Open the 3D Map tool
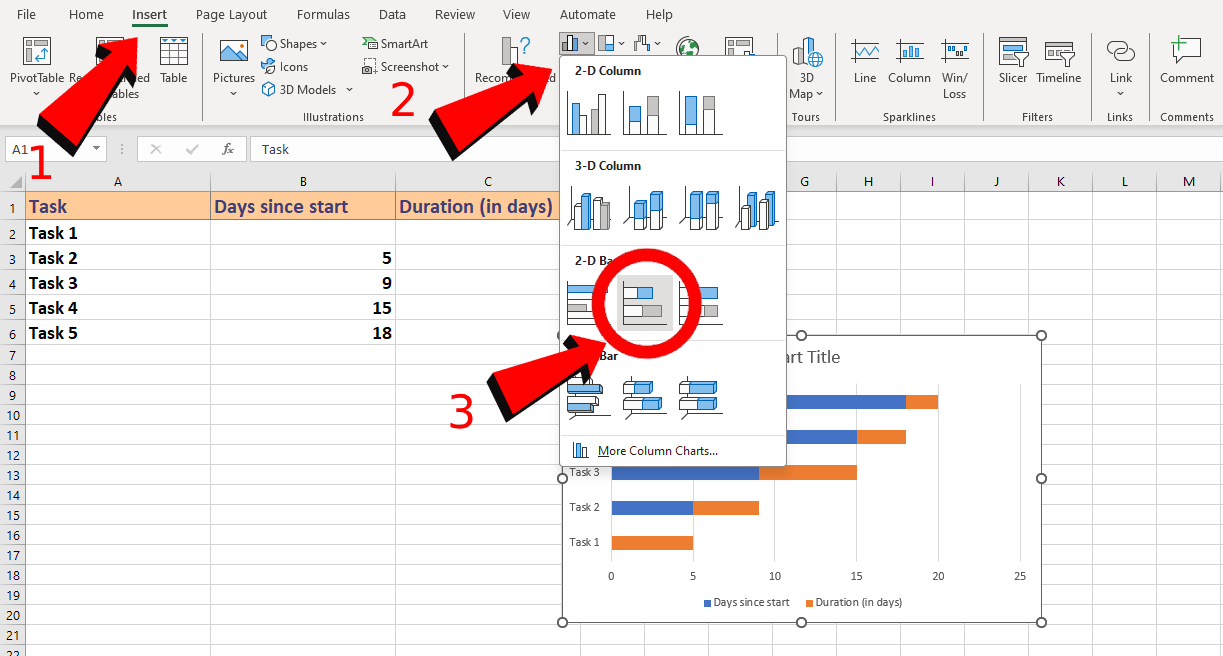Image resolution: width=1223 pixels, height=656 pixels. tap(806, 67)
